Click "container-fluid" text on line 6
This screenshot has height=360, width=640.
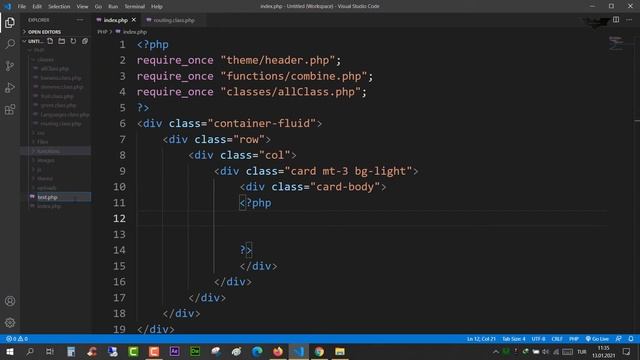point(262,123)
